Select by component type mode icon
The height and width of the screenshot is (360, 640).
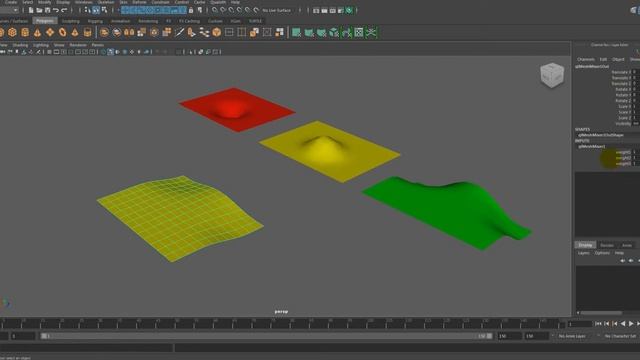point(104,10)
